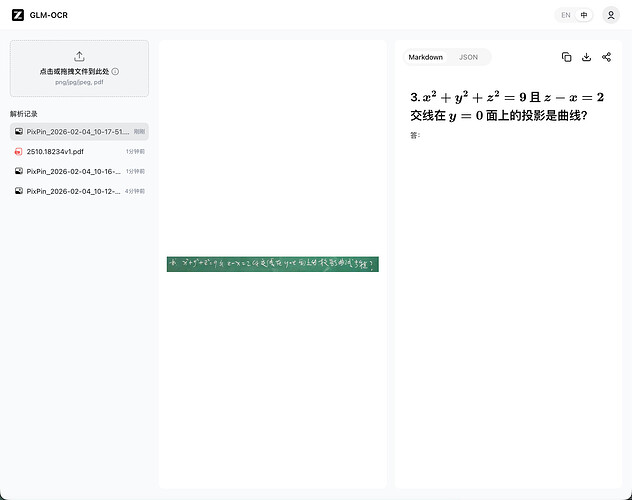The height and width of the screenshot is (500, 632).
Task: Click image icon of PixPin_2026-02-04_10-17-51 record
Action: [x=19, y=131]
